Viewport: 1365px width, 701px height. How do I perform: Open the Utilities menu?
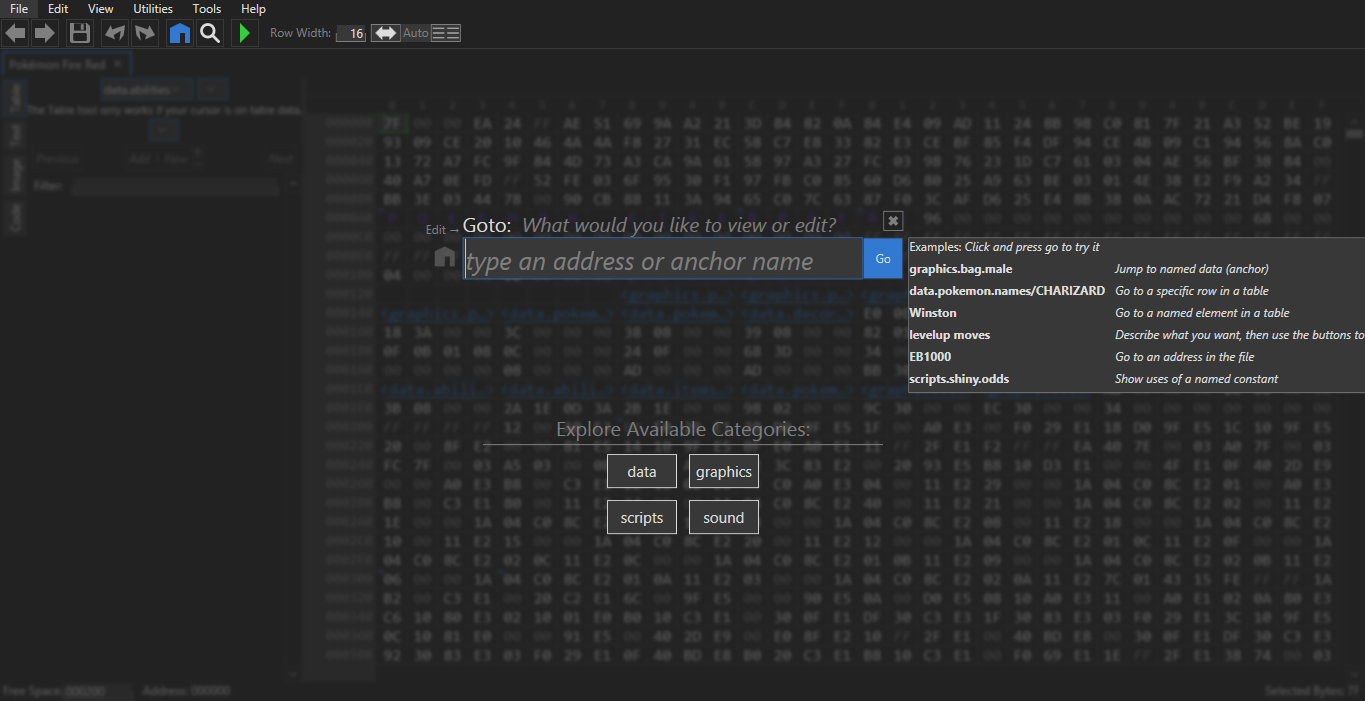point(152,8)
